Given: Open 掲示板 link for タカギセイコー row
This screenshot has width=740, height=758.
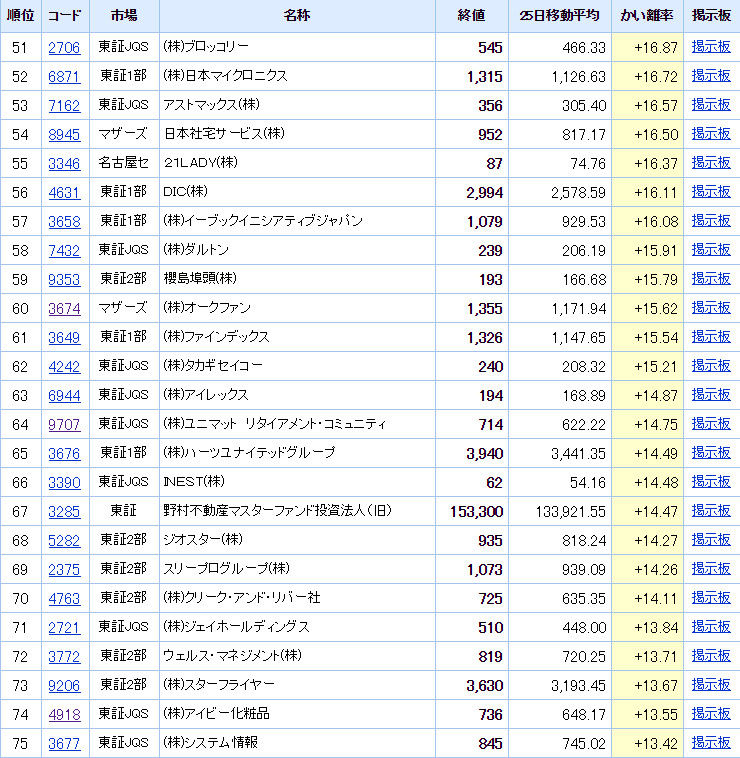Looking at the screenshot, I should (711, 366).
